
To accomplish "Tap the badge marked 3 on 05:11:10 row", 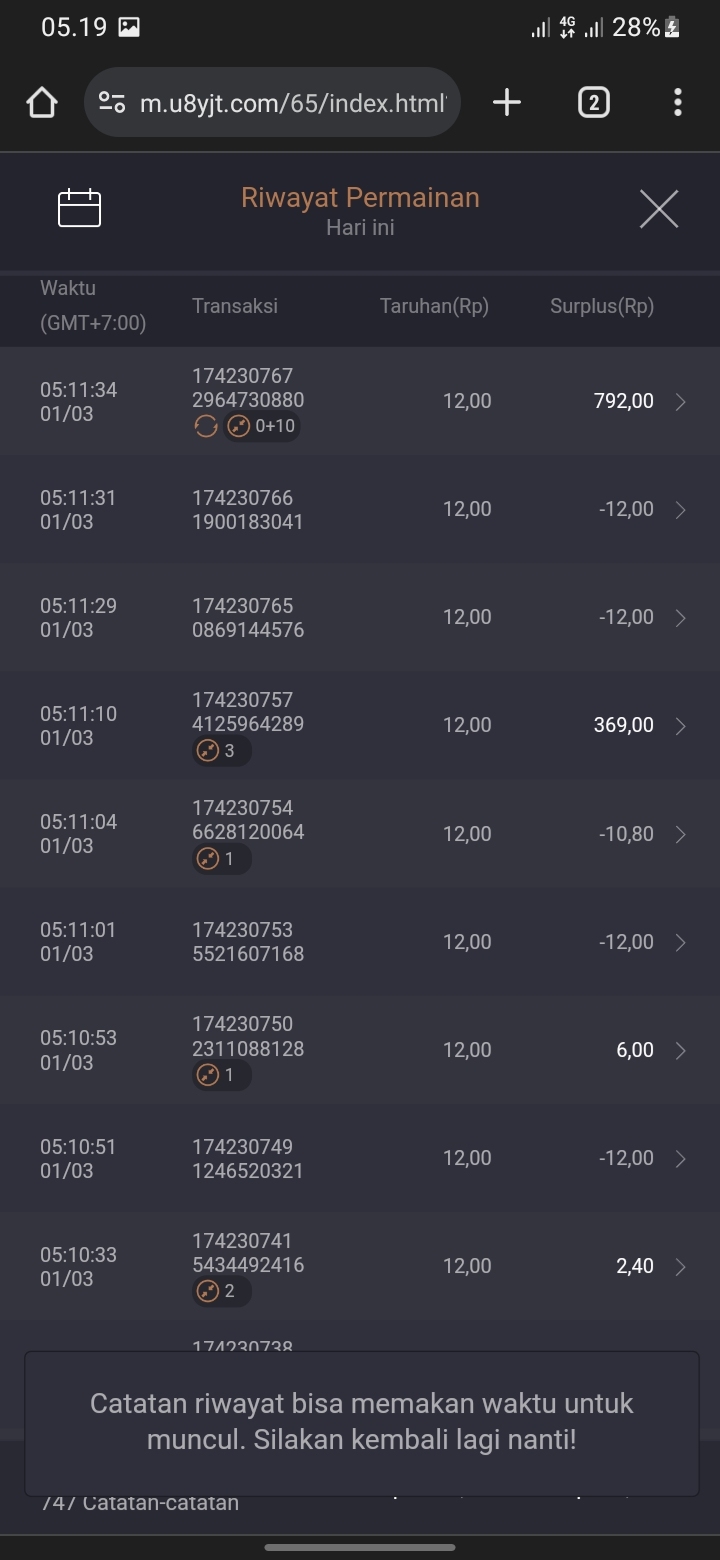I will (x=221, y=751).
